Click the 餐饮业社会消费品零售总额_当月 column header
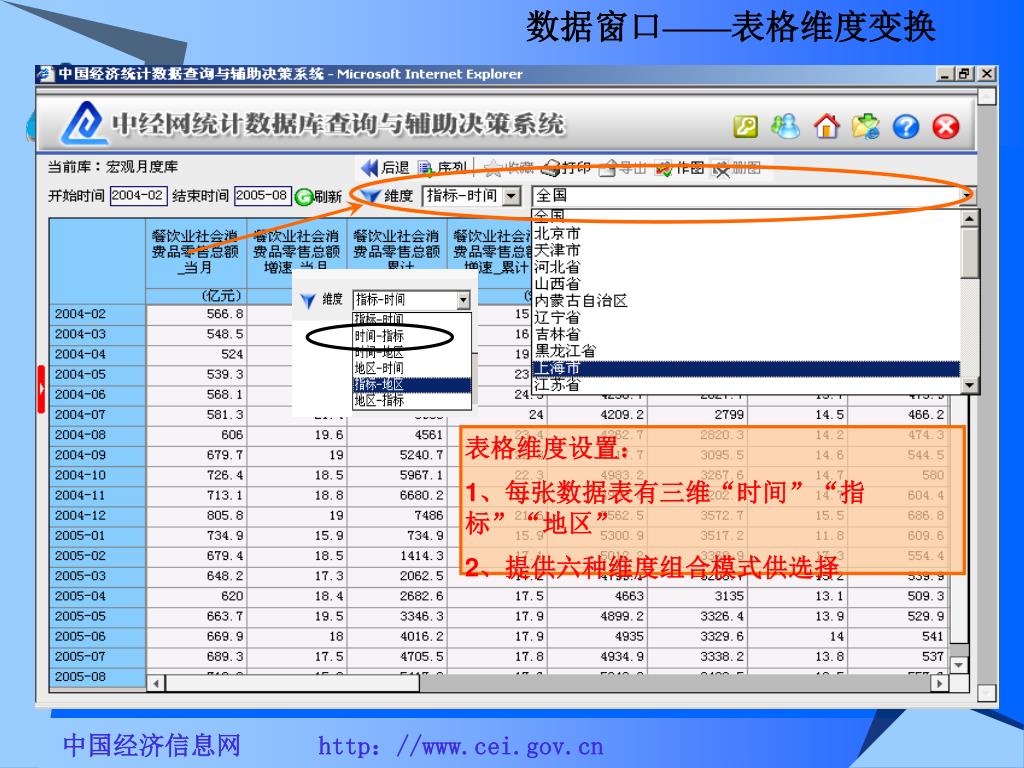The height and width of the screenshot is (768, 1024). click(195, 253)
